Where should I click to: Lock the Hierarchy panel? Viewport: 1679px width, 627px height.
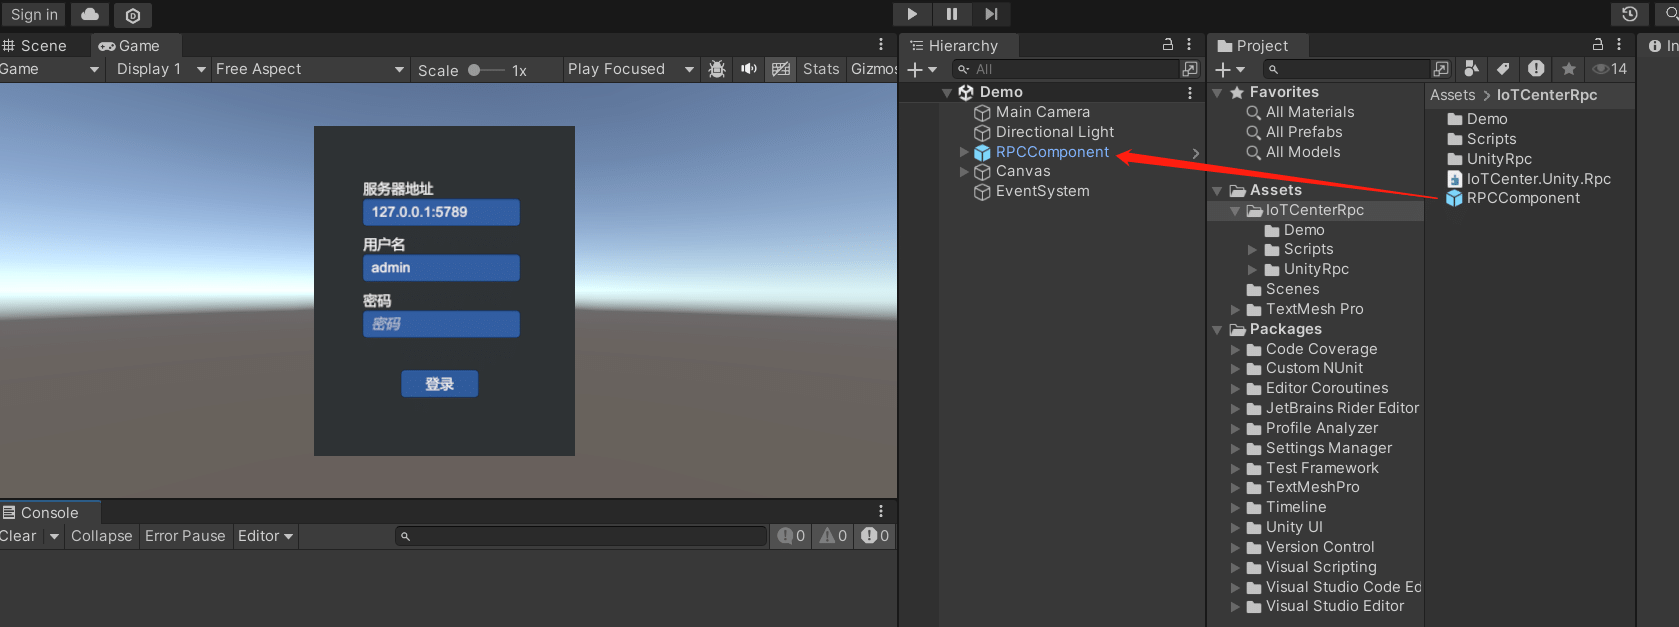(1167, 45)
